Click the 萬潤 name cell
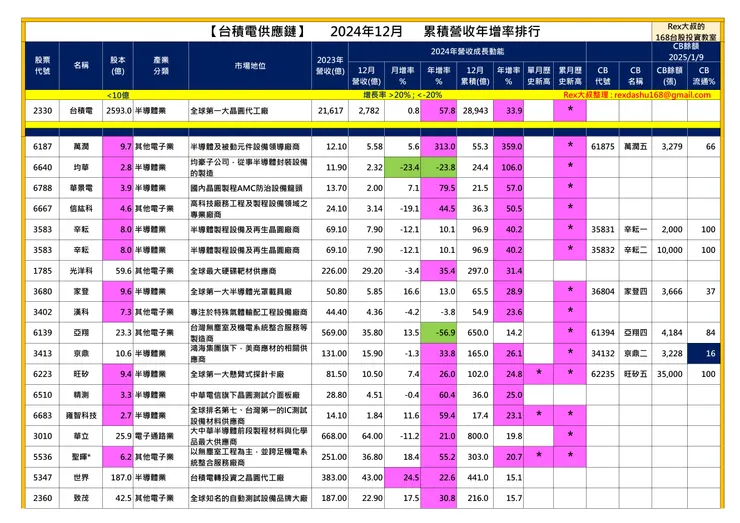This screenshot has height=523, width=740. [81, 146]
